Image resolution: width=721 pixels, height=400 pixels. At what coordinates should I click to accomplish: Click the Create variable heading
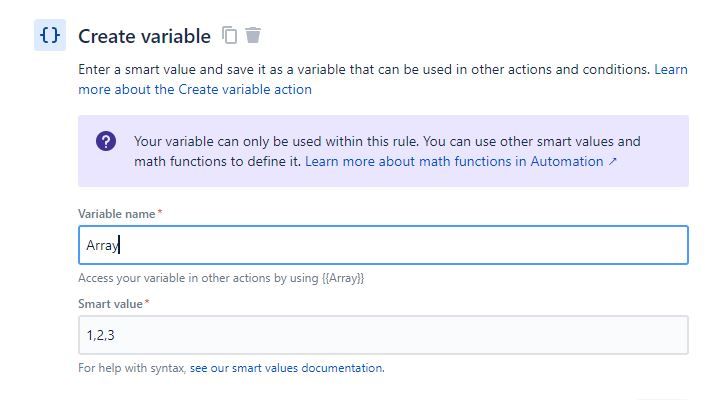pyautogui.click(x=144, y=36)
